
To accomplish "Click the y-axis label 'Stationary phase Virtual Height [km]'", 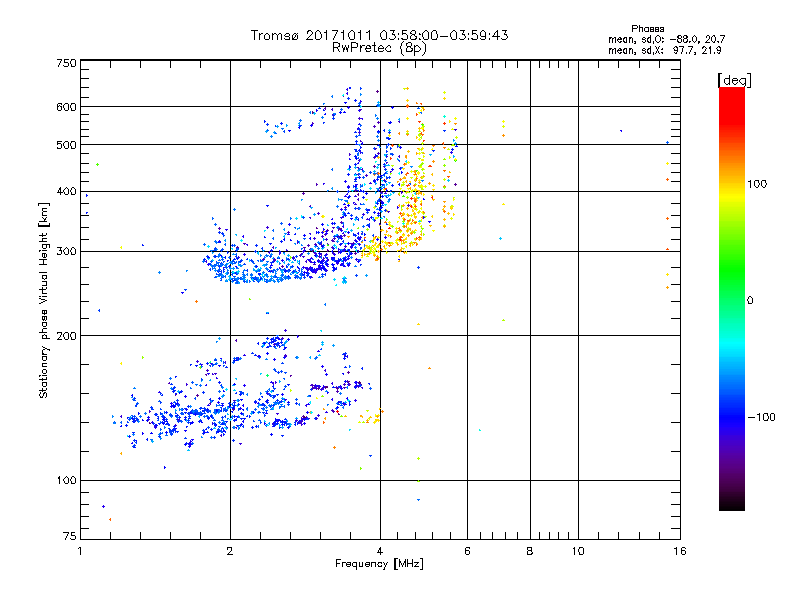I will click(x=44, y=301).
